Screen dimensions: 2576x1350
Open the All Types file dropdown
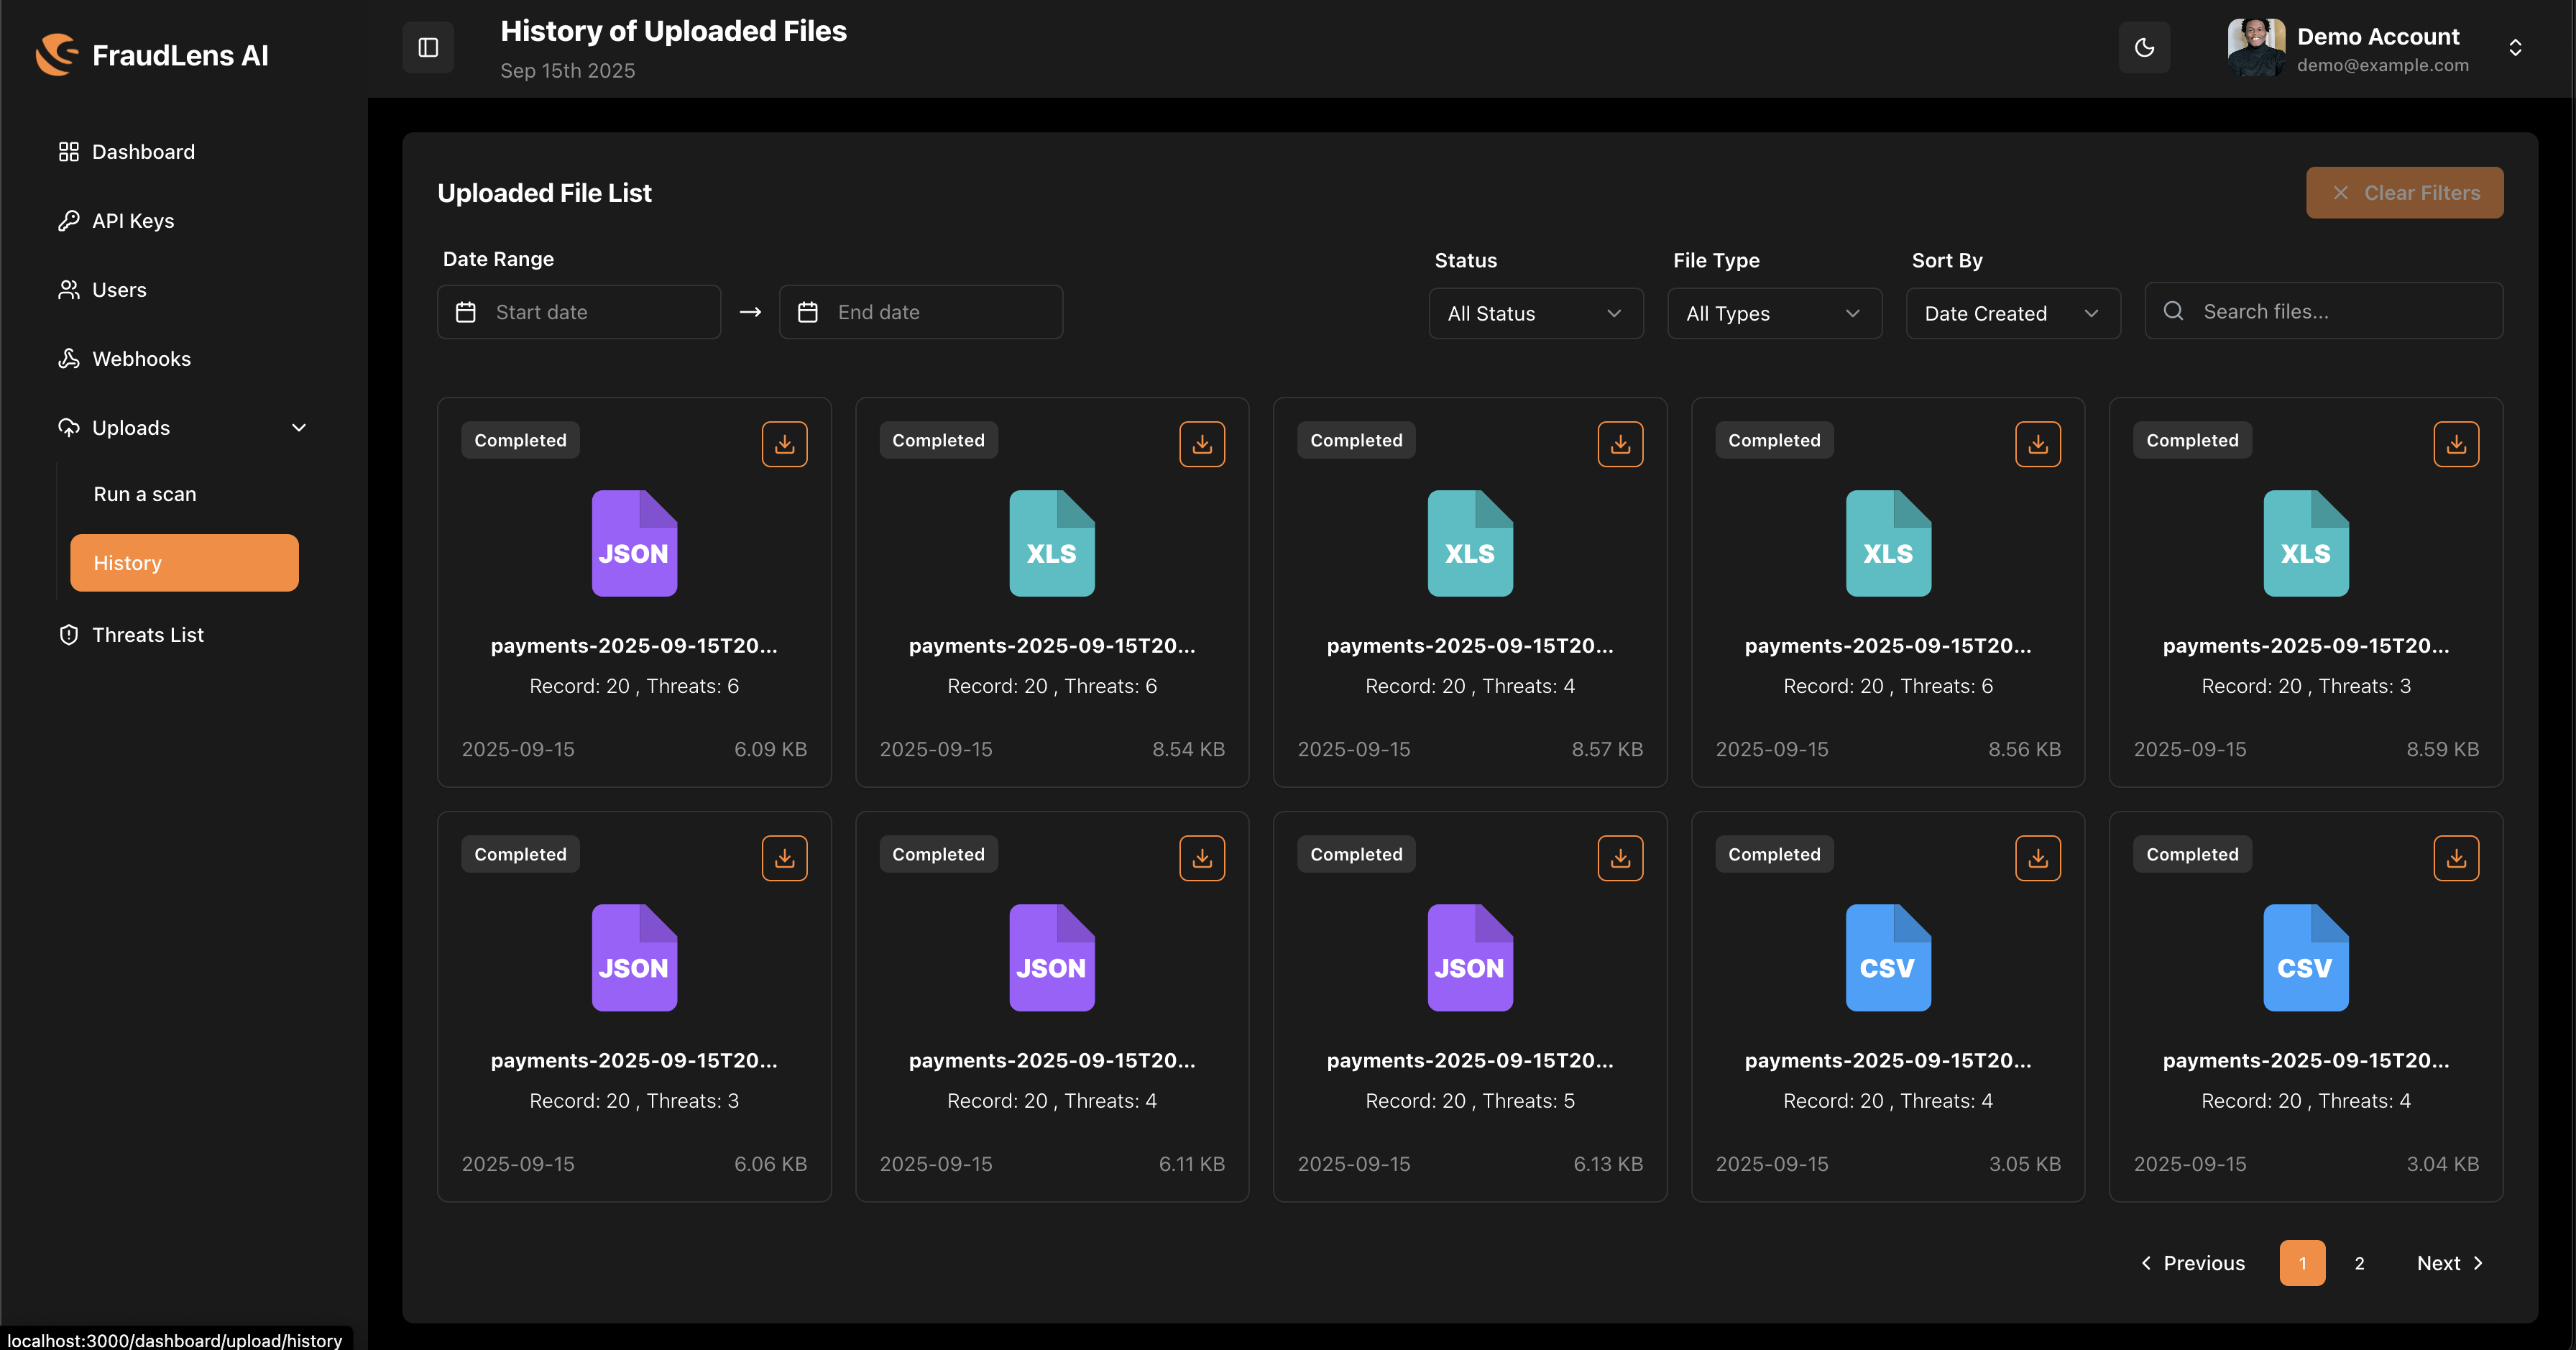(1774, 314)
